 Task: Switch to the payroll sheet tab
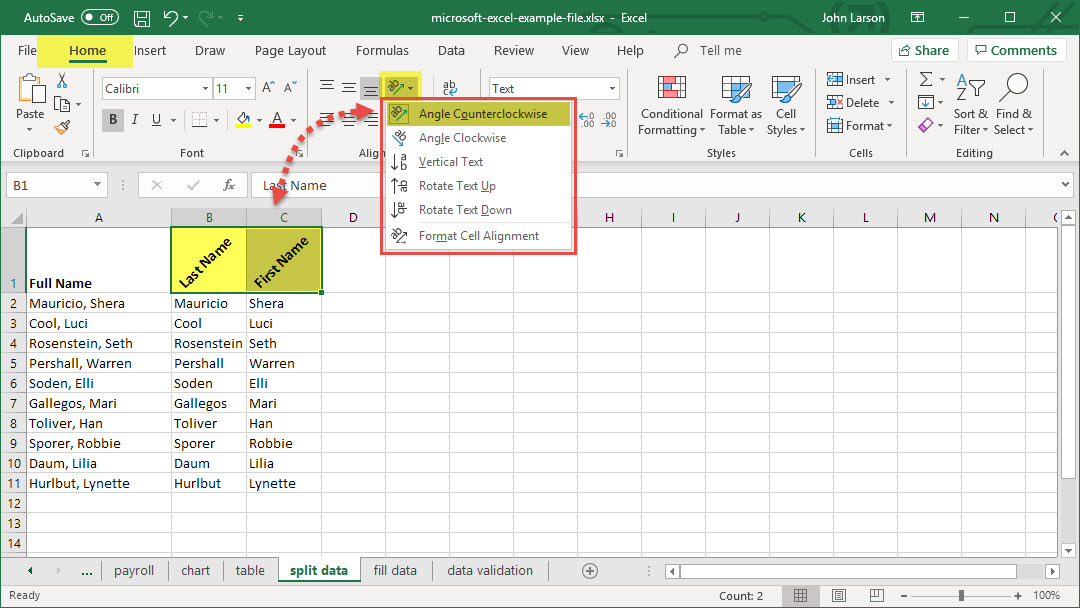pyautogui.click(x=134, y=571)
